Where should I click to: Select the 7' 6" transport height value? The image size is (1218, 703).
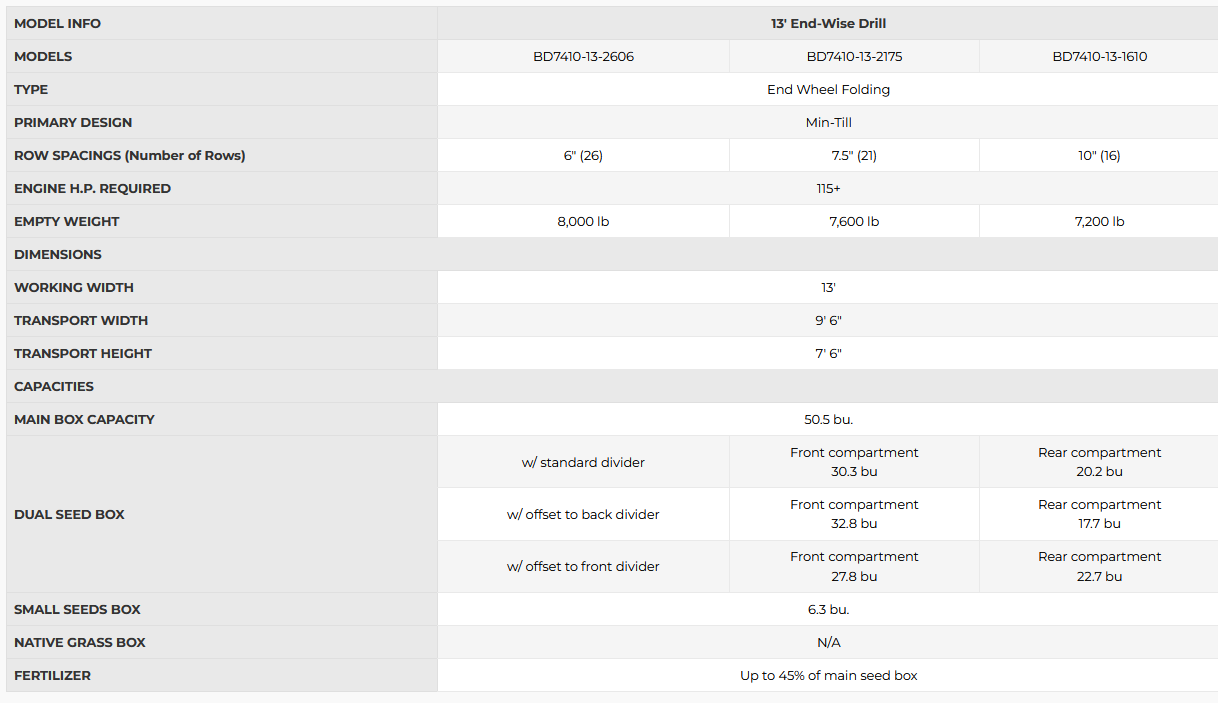[x=828, y=354]
